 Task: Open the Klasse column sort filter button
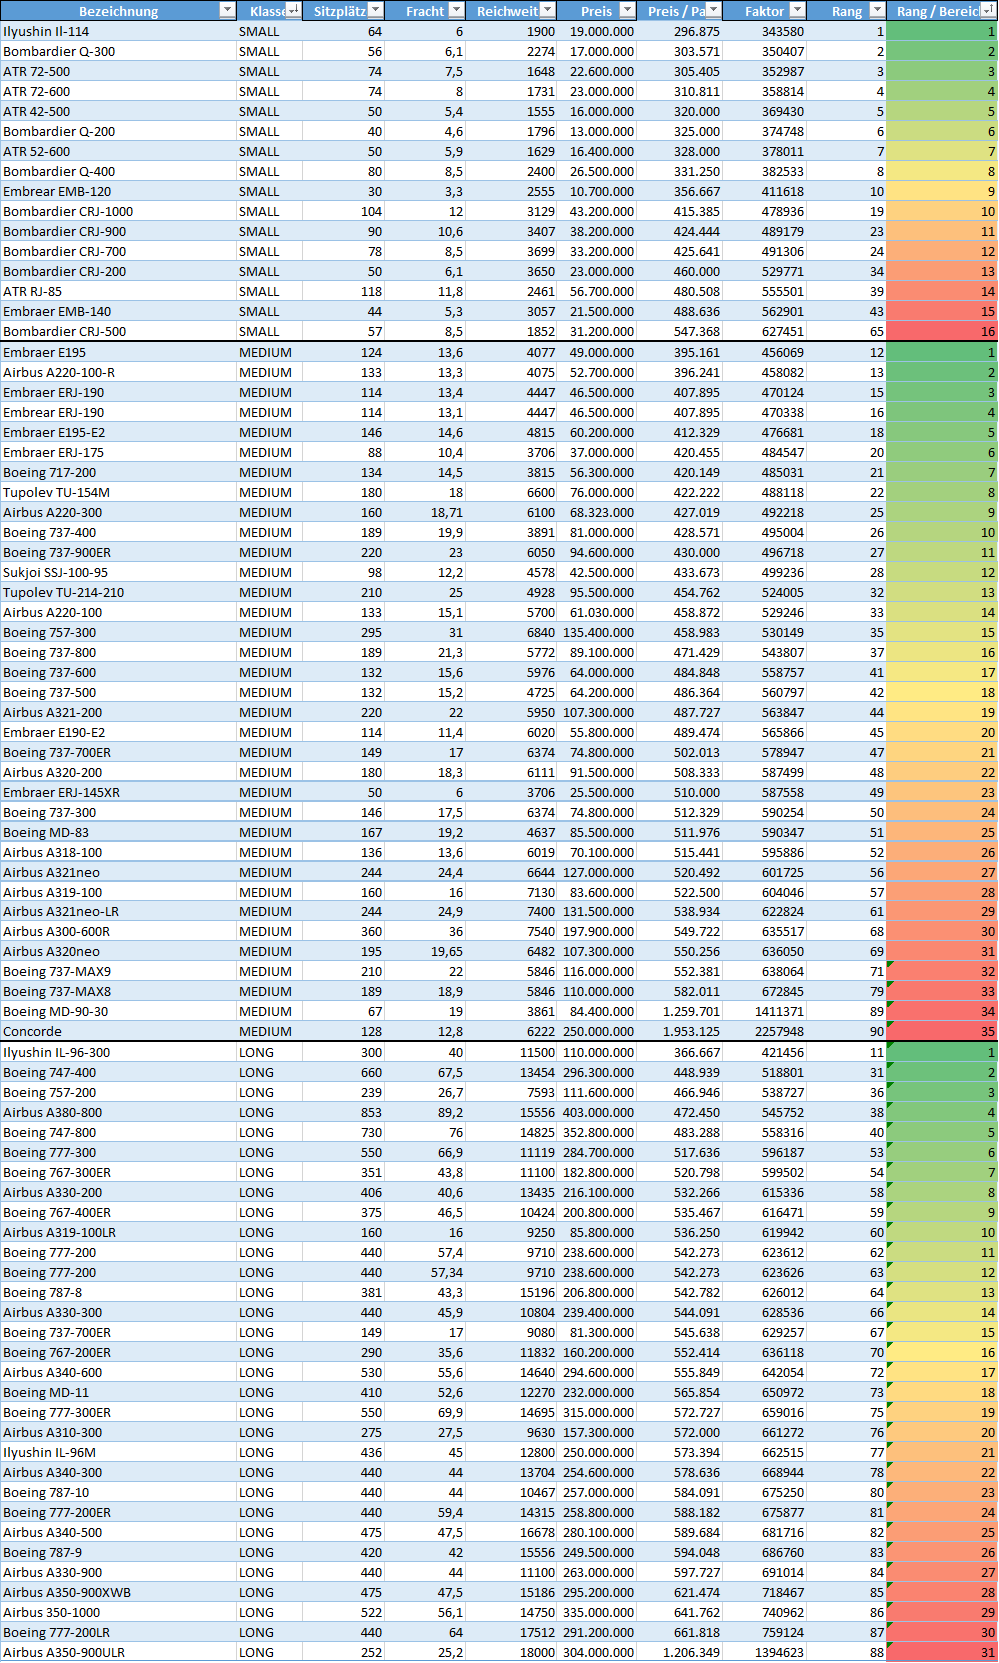tap(293, 10)
